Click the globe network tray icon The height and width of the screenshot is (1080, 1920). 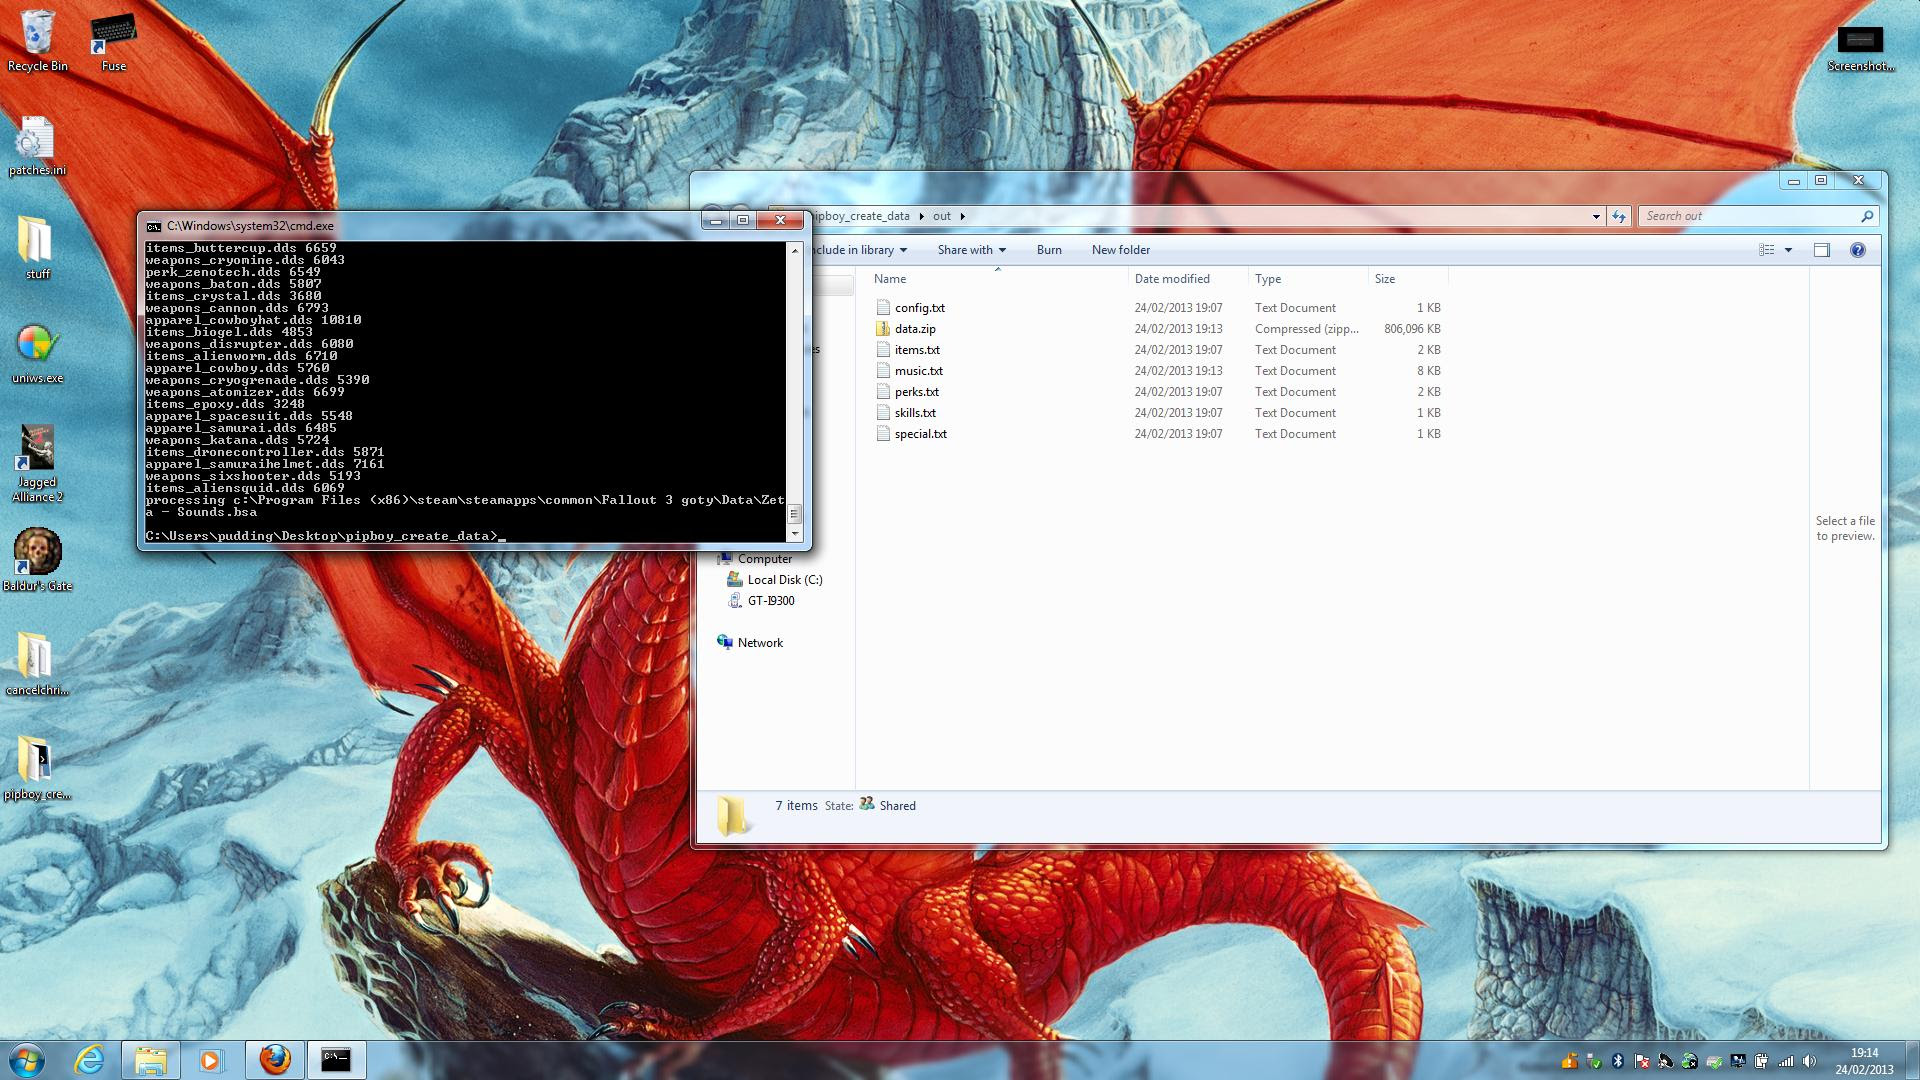(1690, 1061)
